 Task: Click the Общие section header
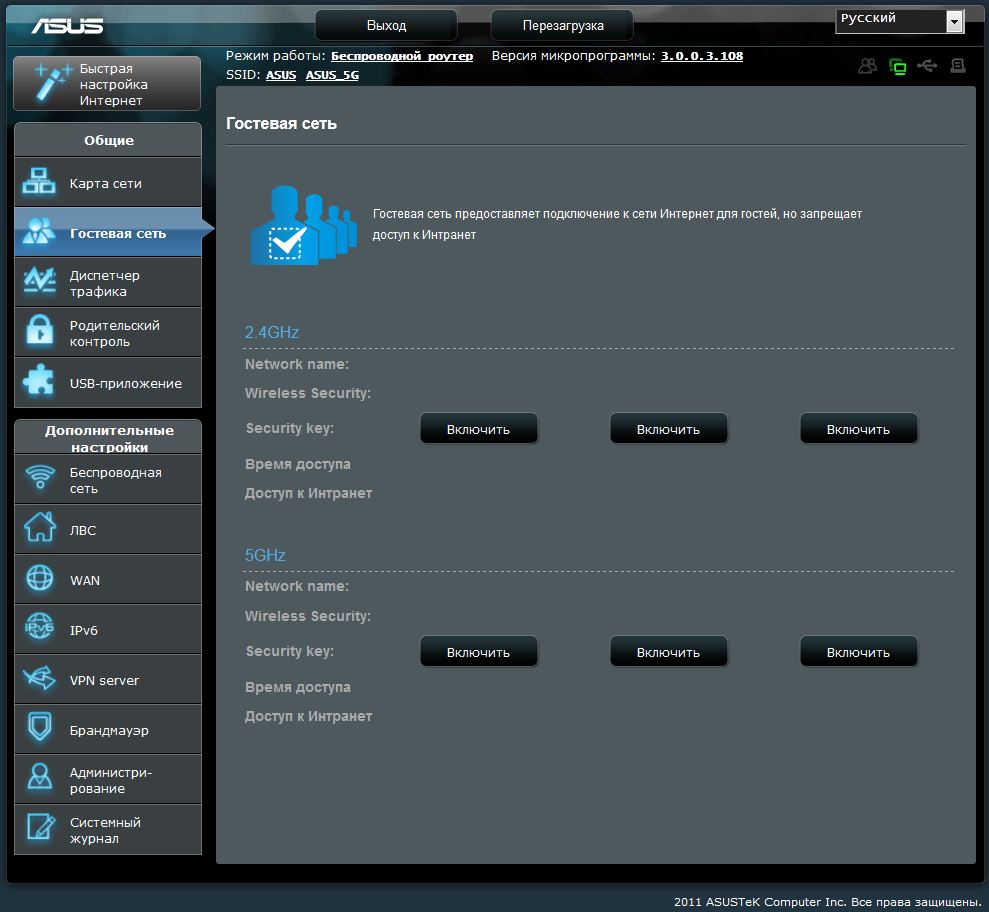[108, 140]
